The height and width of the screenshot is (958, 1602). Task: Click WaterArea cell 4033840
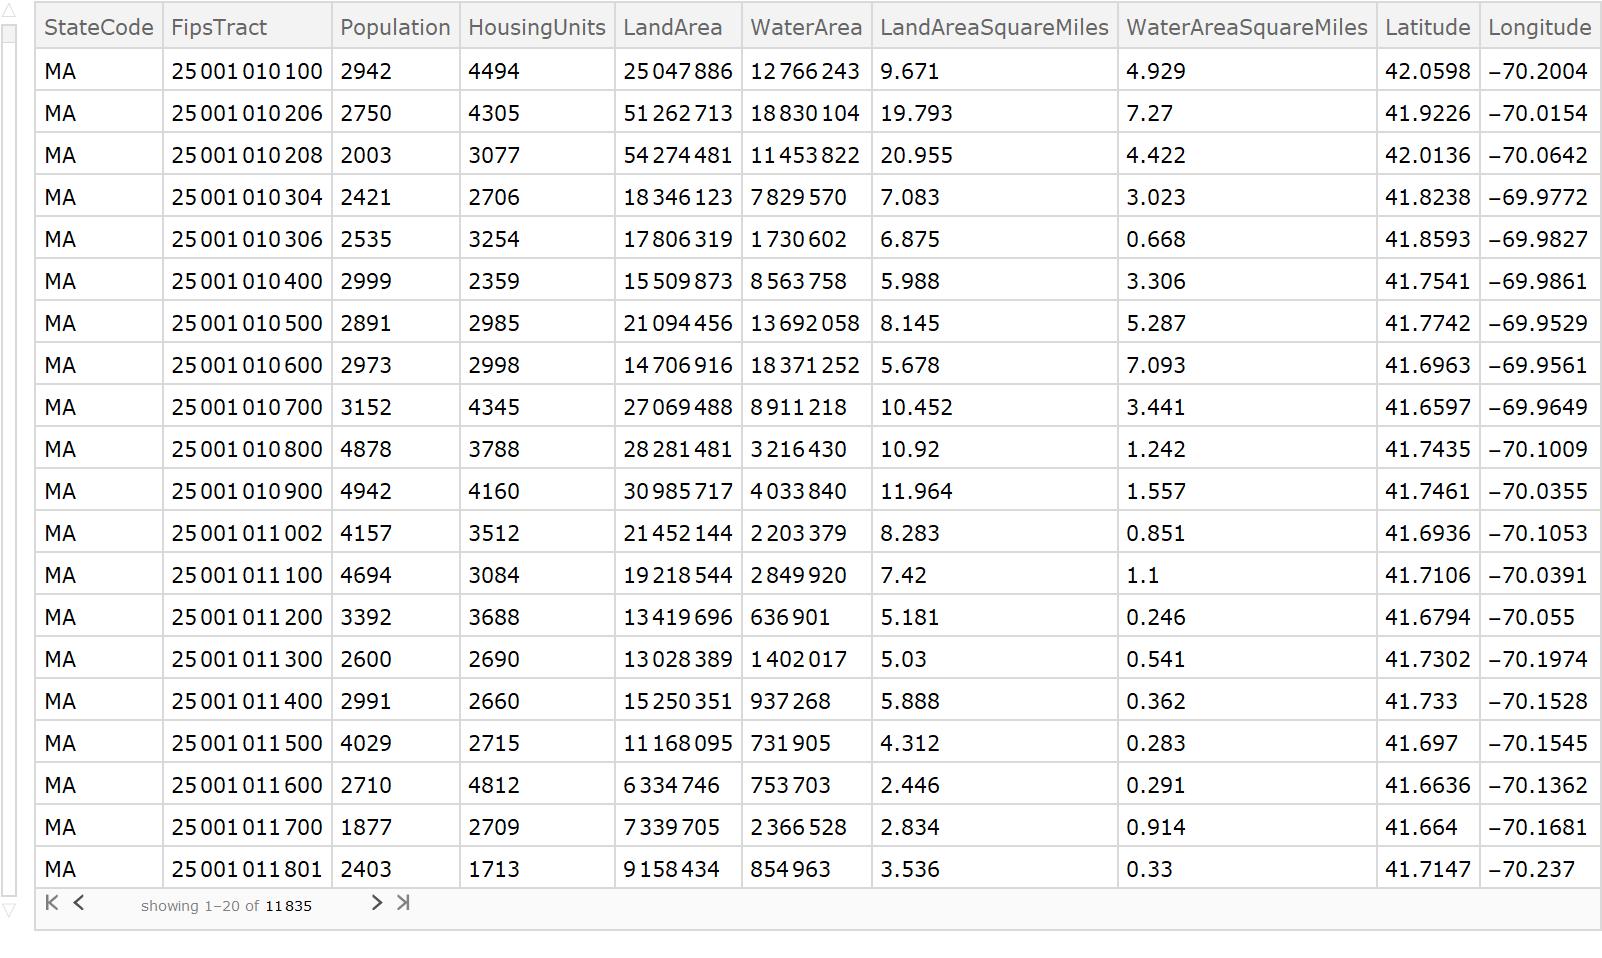806,491
